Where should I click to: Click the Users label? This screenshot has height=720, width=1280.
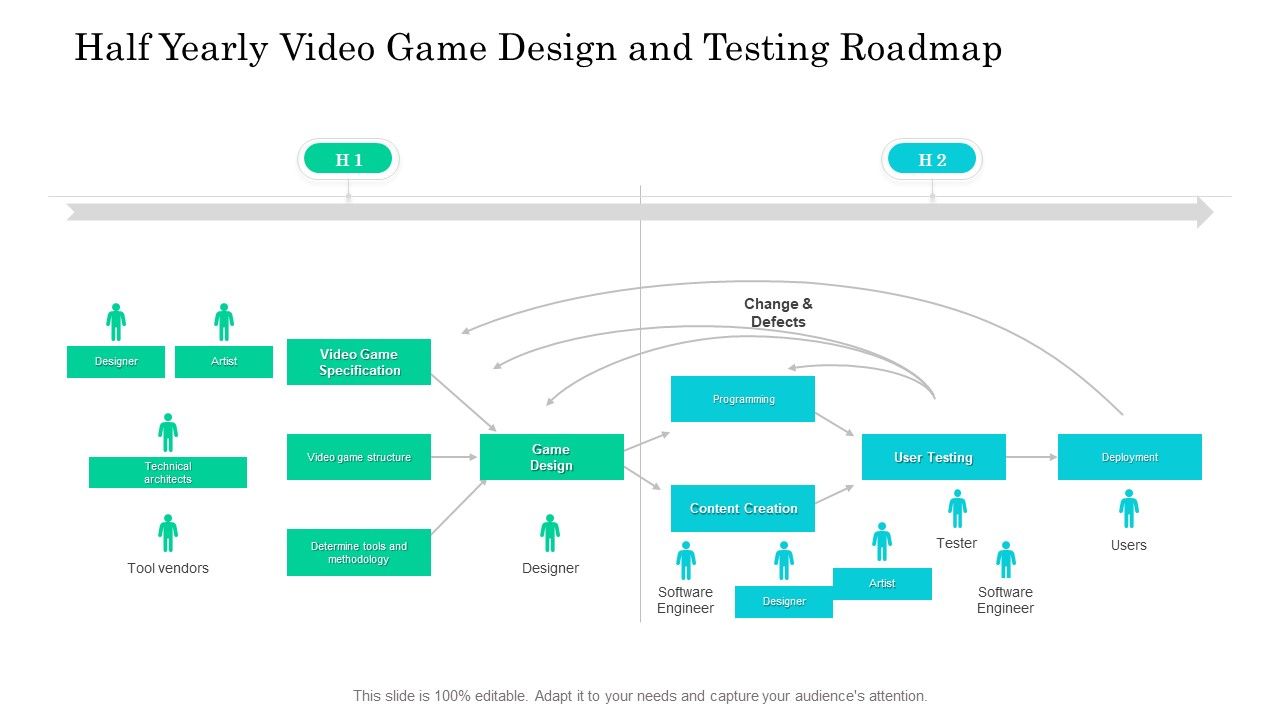point(1129,545)
